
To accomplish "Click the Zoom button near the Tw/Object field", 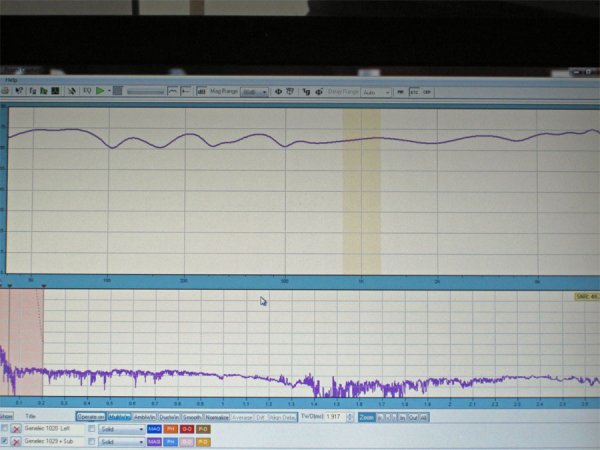I will click(367, 416).
